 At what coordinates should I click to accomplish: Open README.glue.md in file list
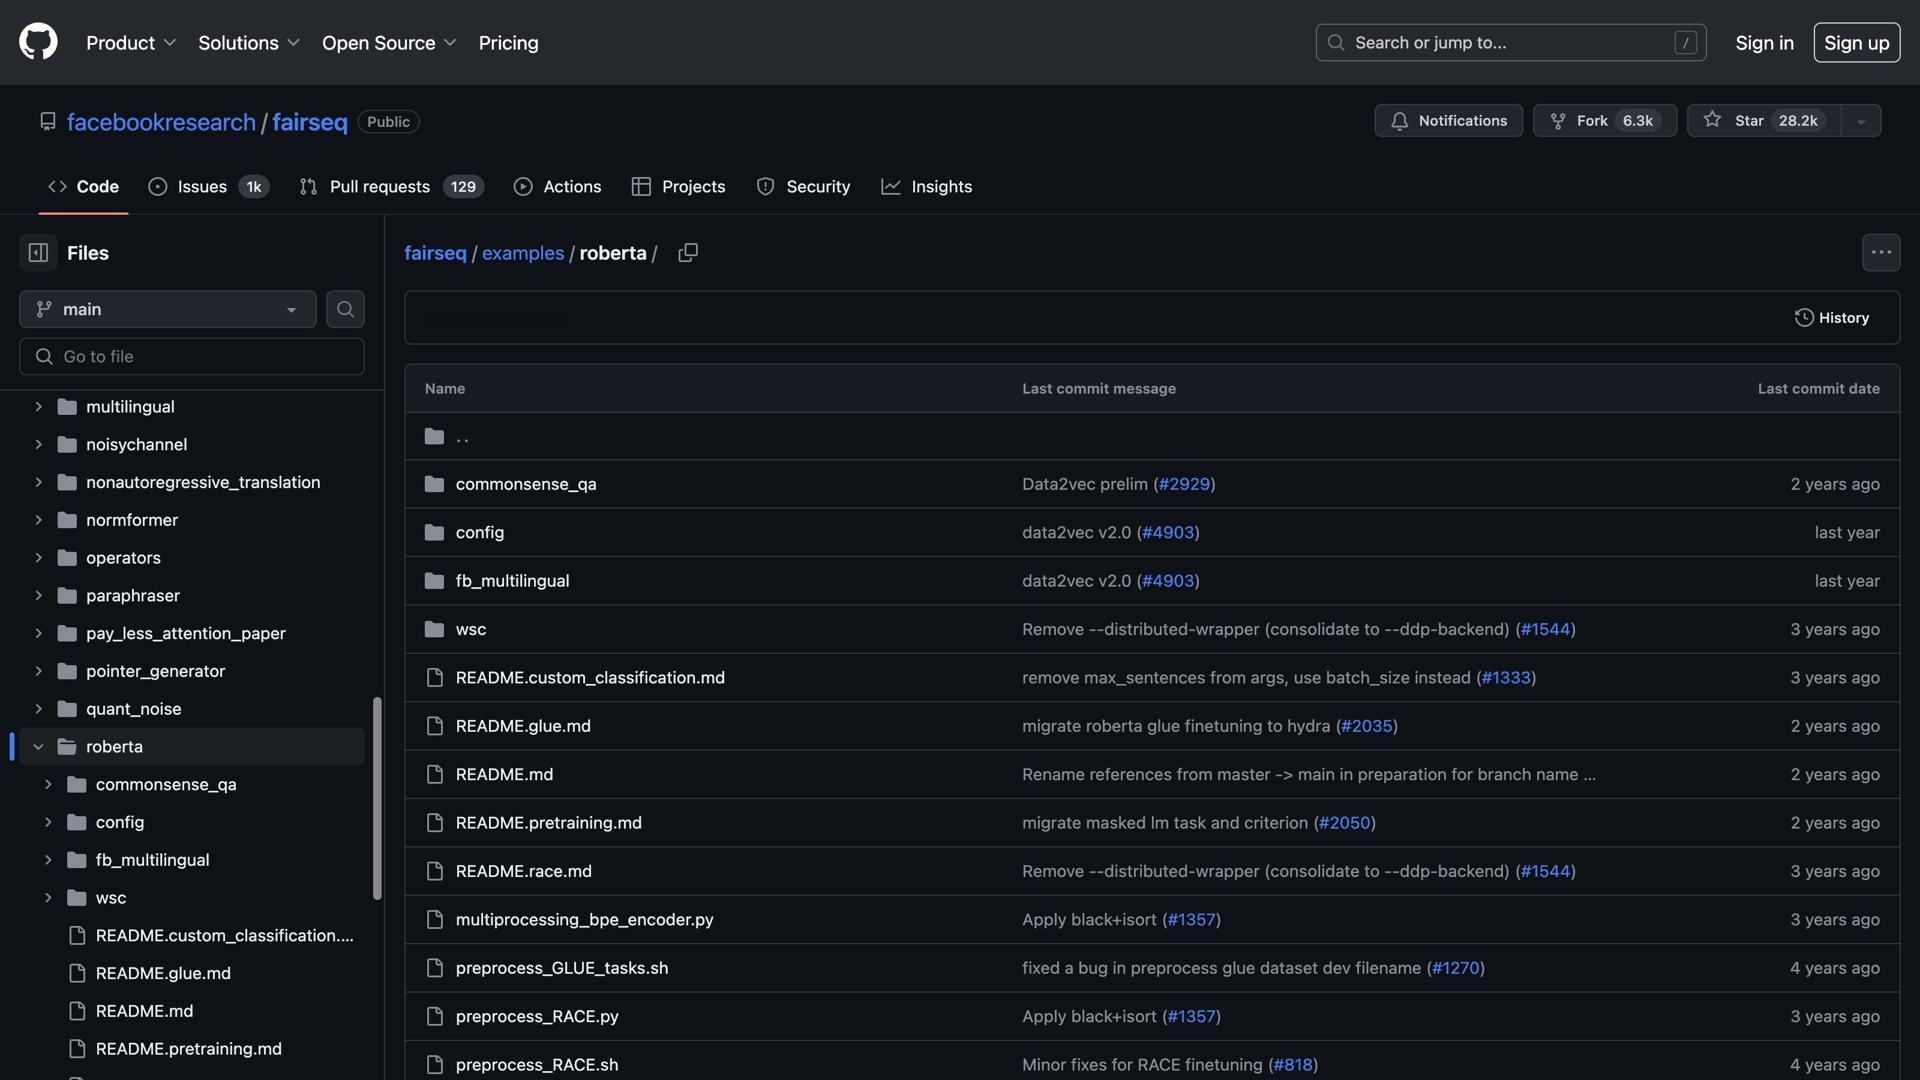click(523, 726)
